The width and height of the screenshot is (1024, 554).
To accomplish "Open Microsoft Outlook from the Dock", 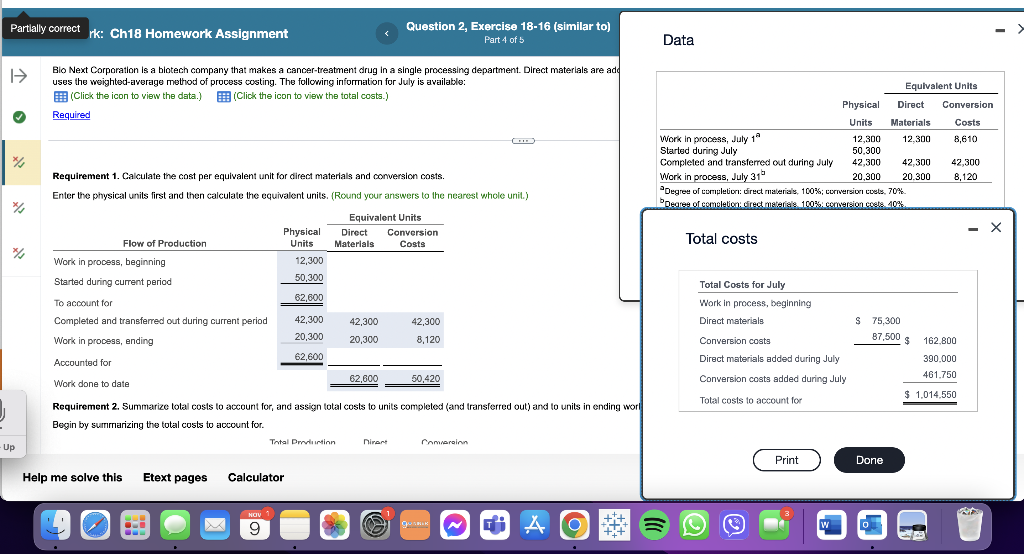I will click(x=871, y=525).
